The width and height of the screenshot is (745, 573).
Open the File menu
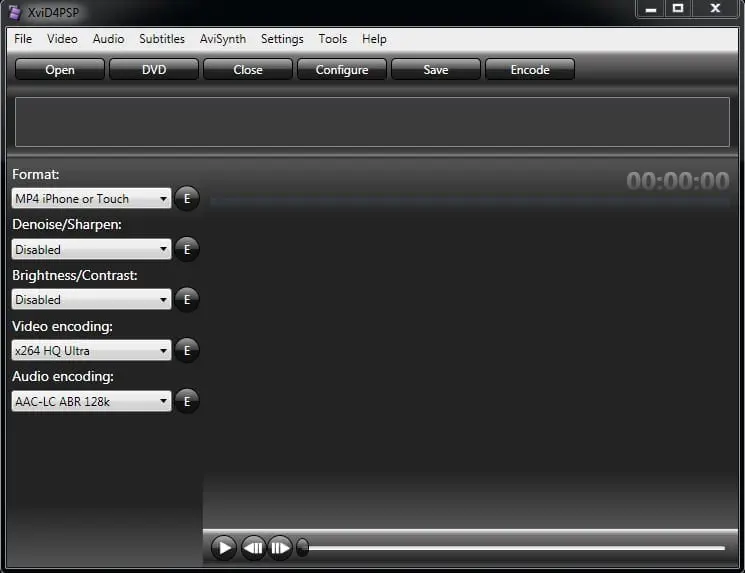(23, 39)
